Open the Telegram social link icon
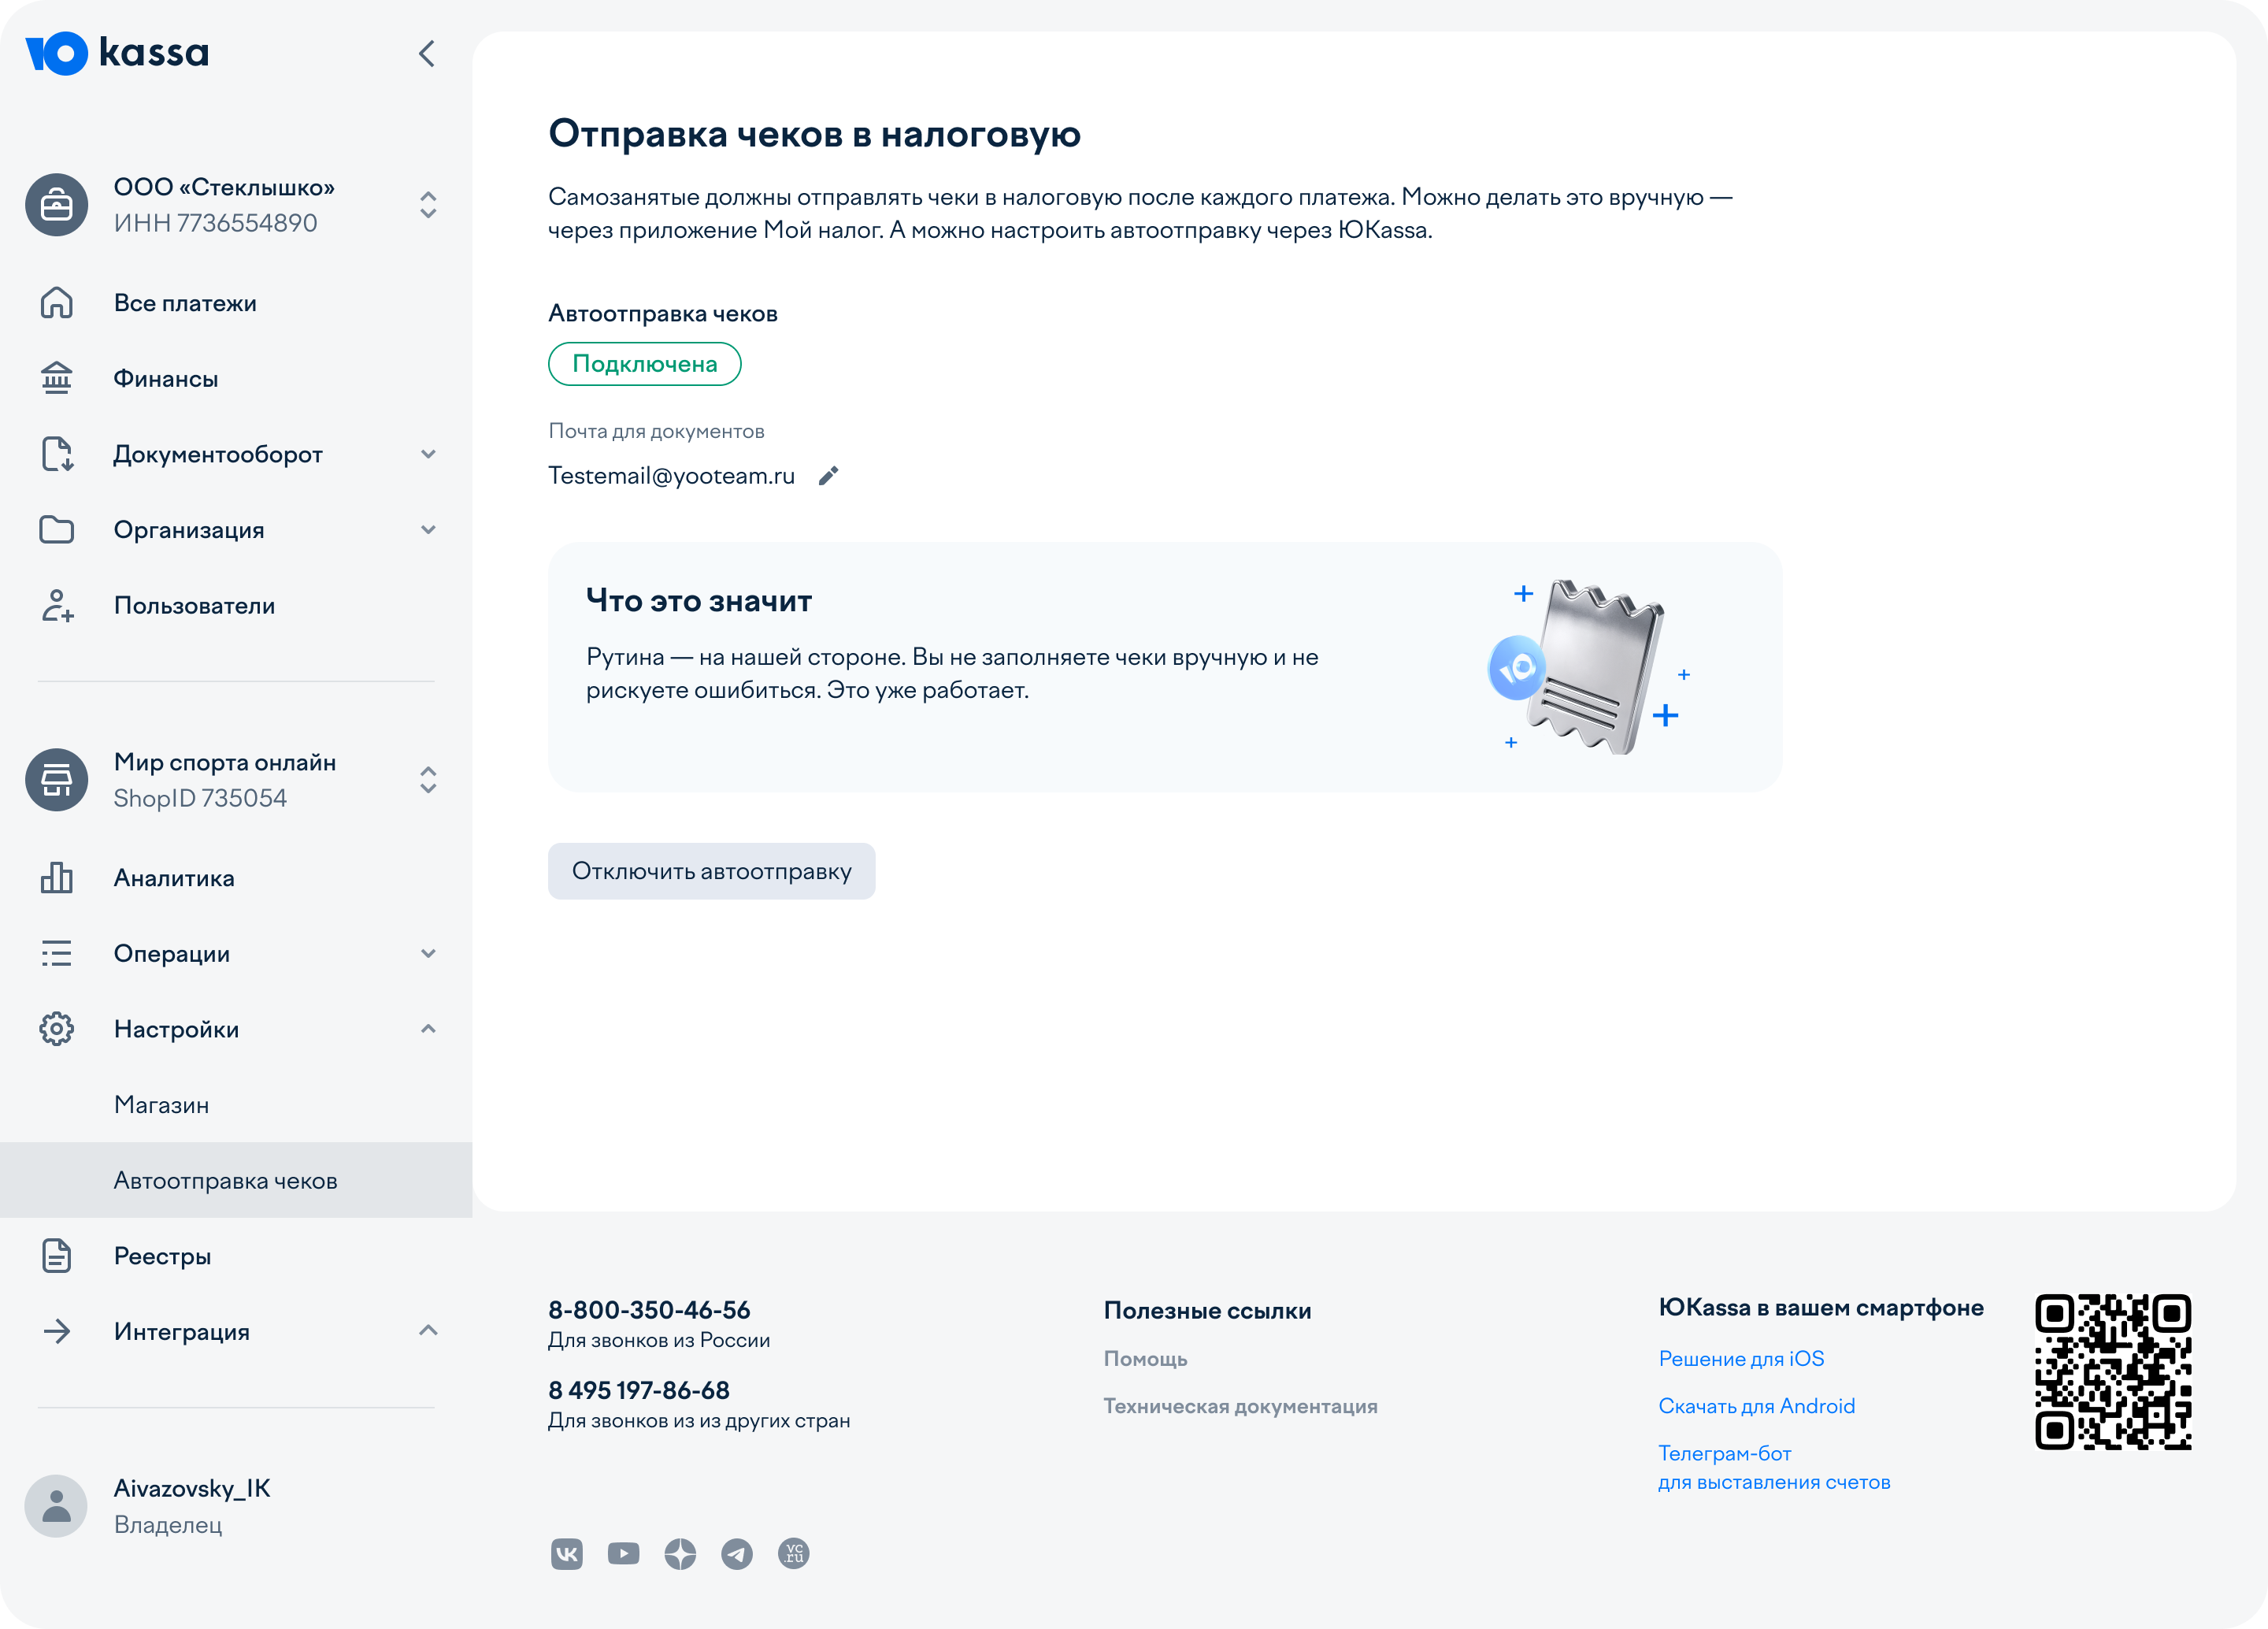This screenshot has height=1629, width=2268. [737, 1554]
